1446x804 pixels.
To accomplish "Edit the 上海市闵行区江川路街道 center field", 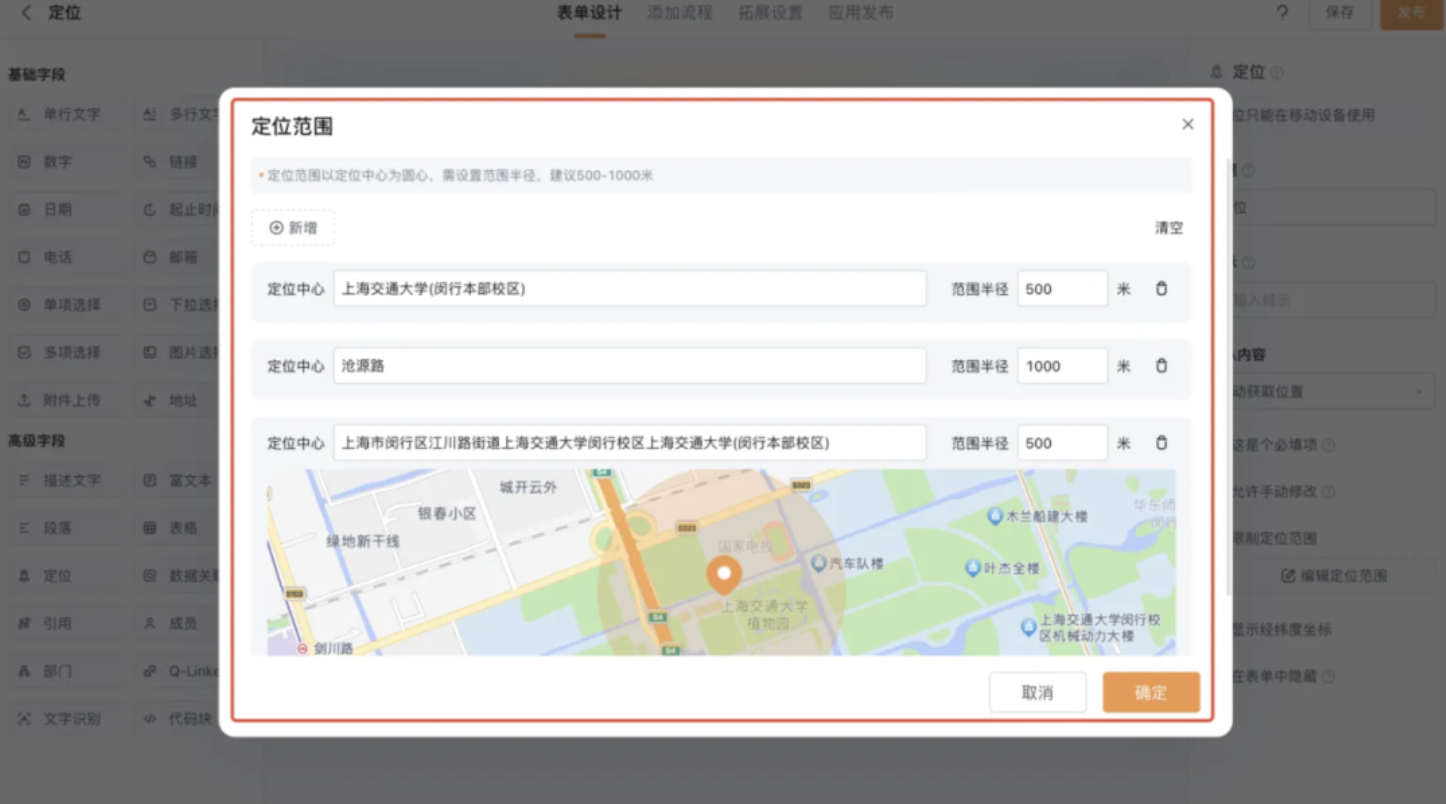I will [x=630, y=443].
